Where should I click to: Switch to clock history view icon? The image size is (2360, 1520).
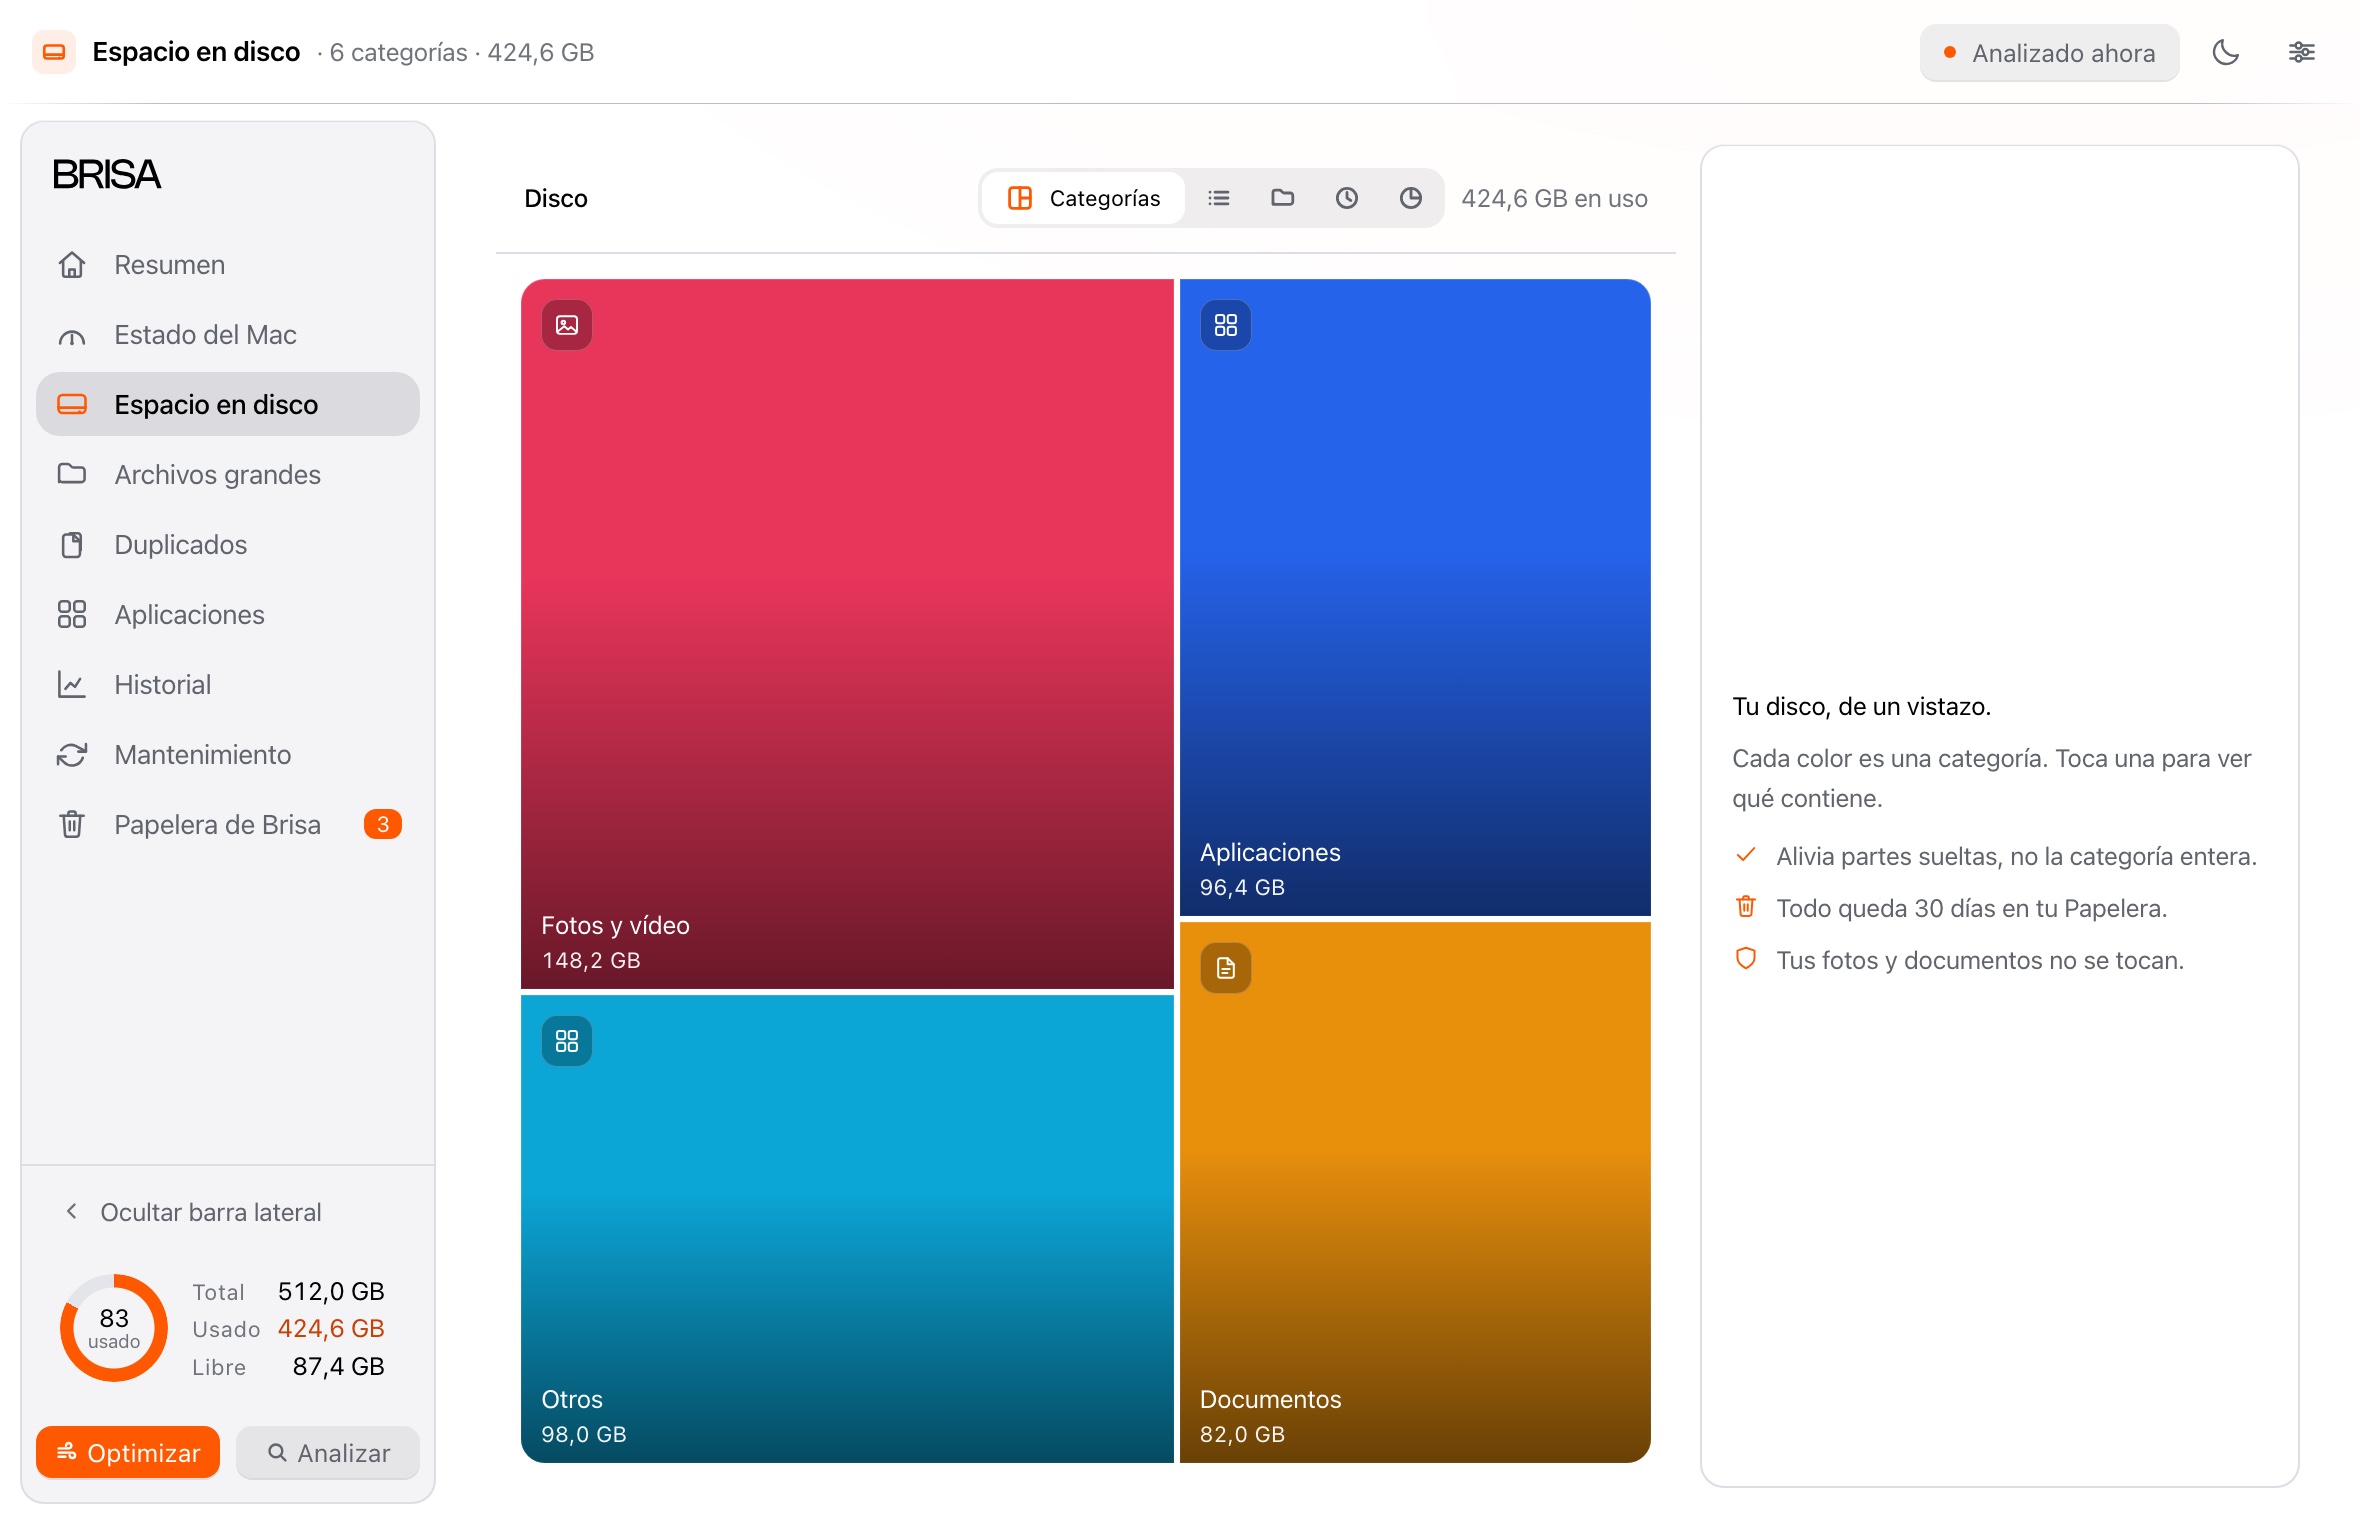coord(1347,199)
